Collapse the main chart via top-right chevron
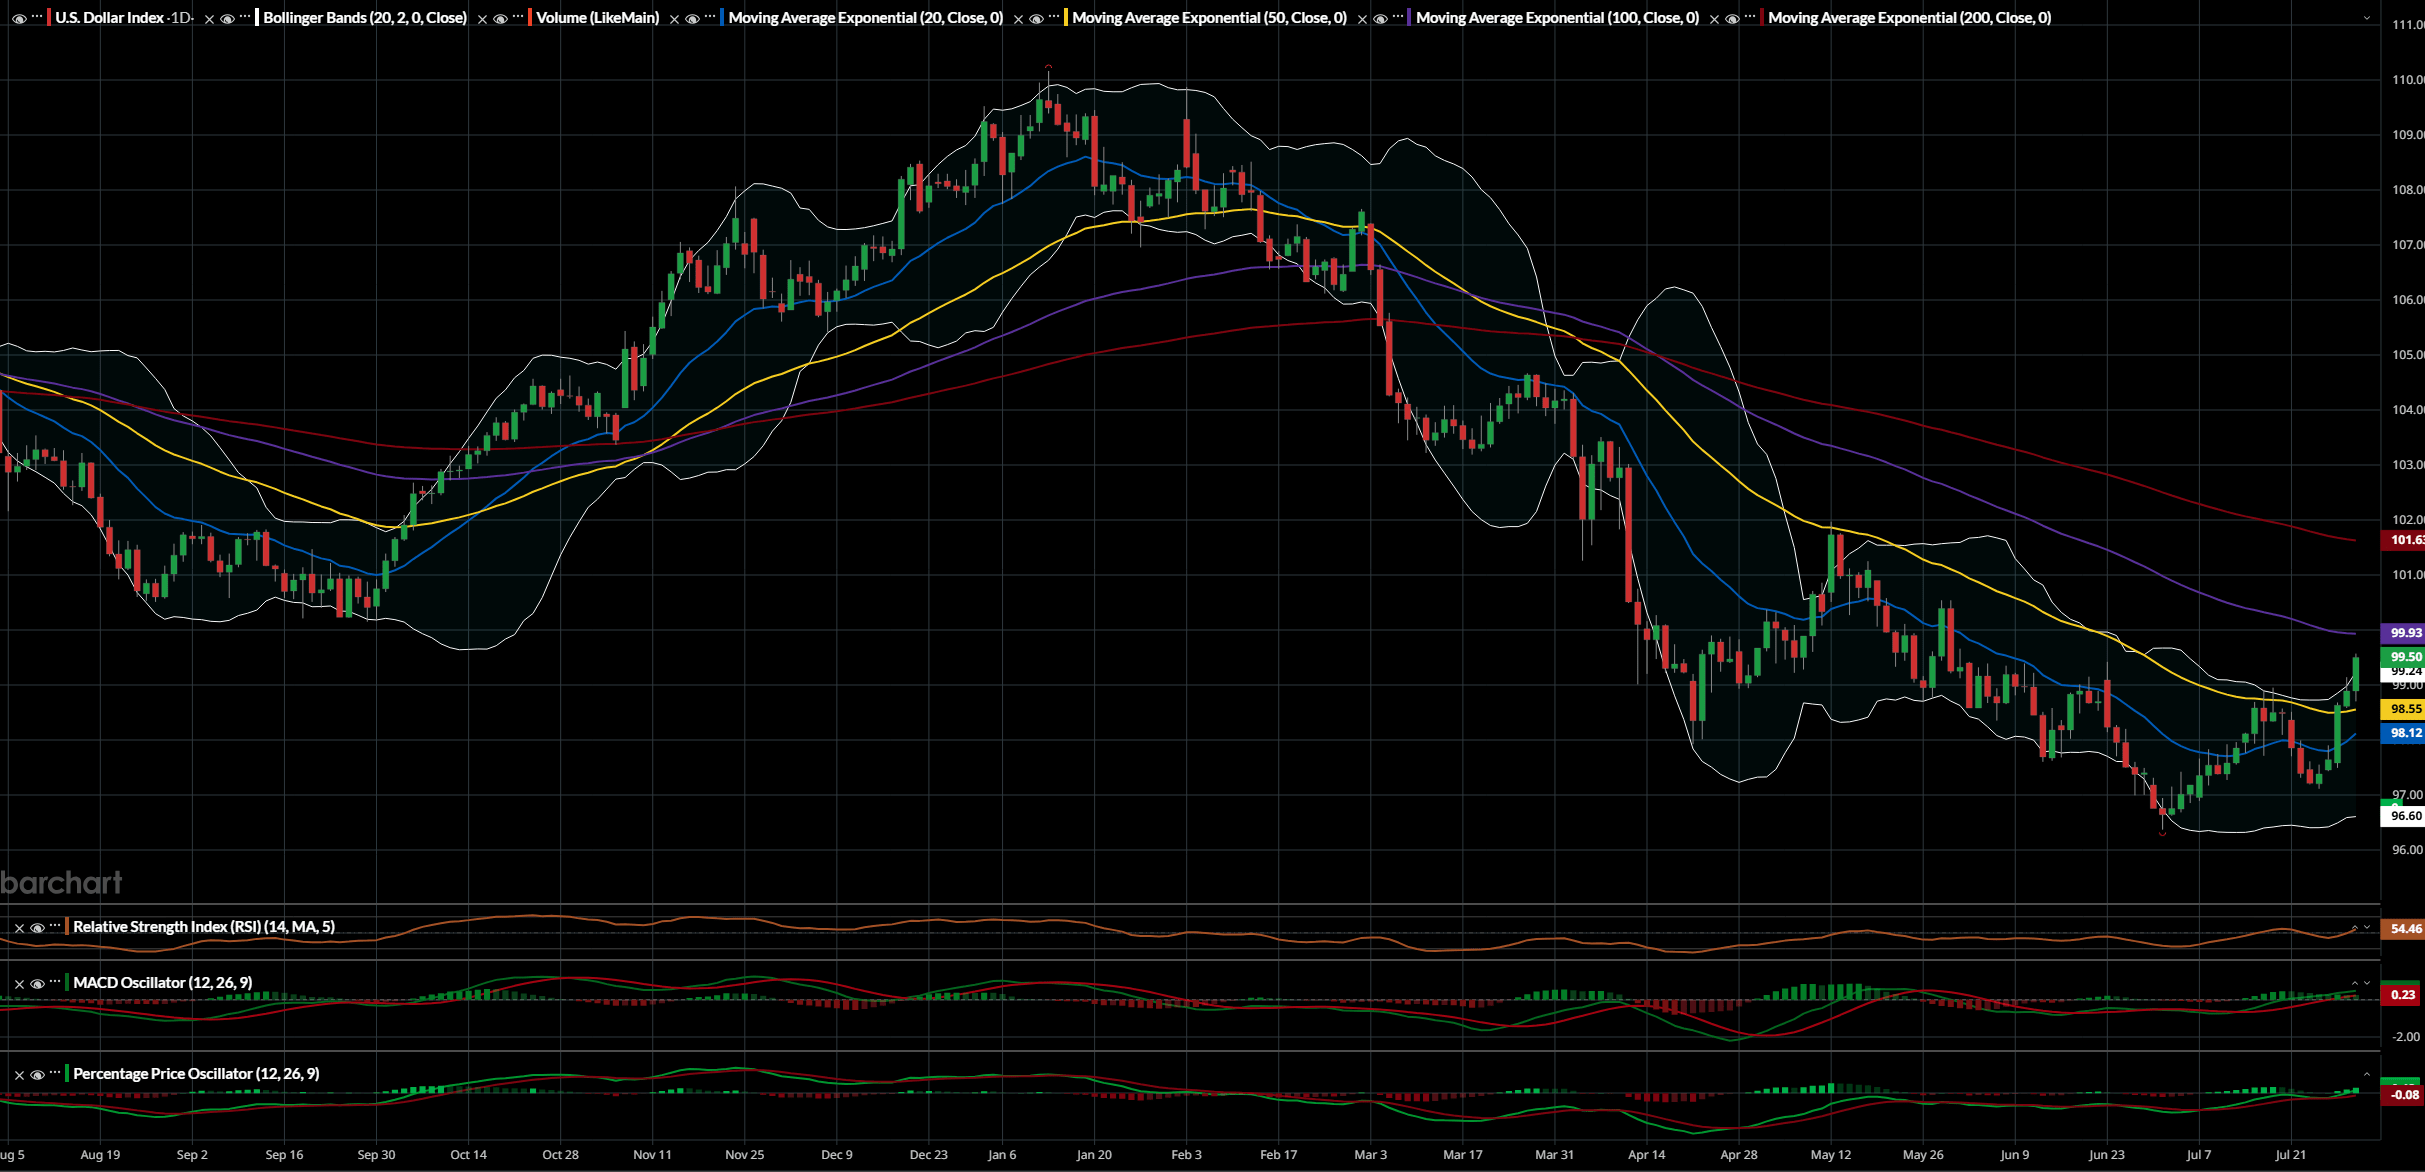The height and width of the screenshot is (1172, 2425). [x=2368, y=19]
